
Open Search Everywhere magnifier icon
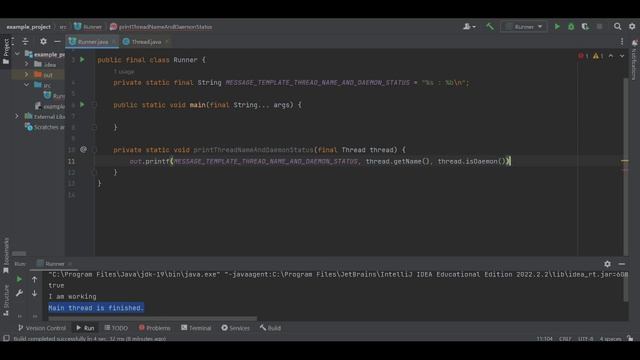click(x=618, y=27)
